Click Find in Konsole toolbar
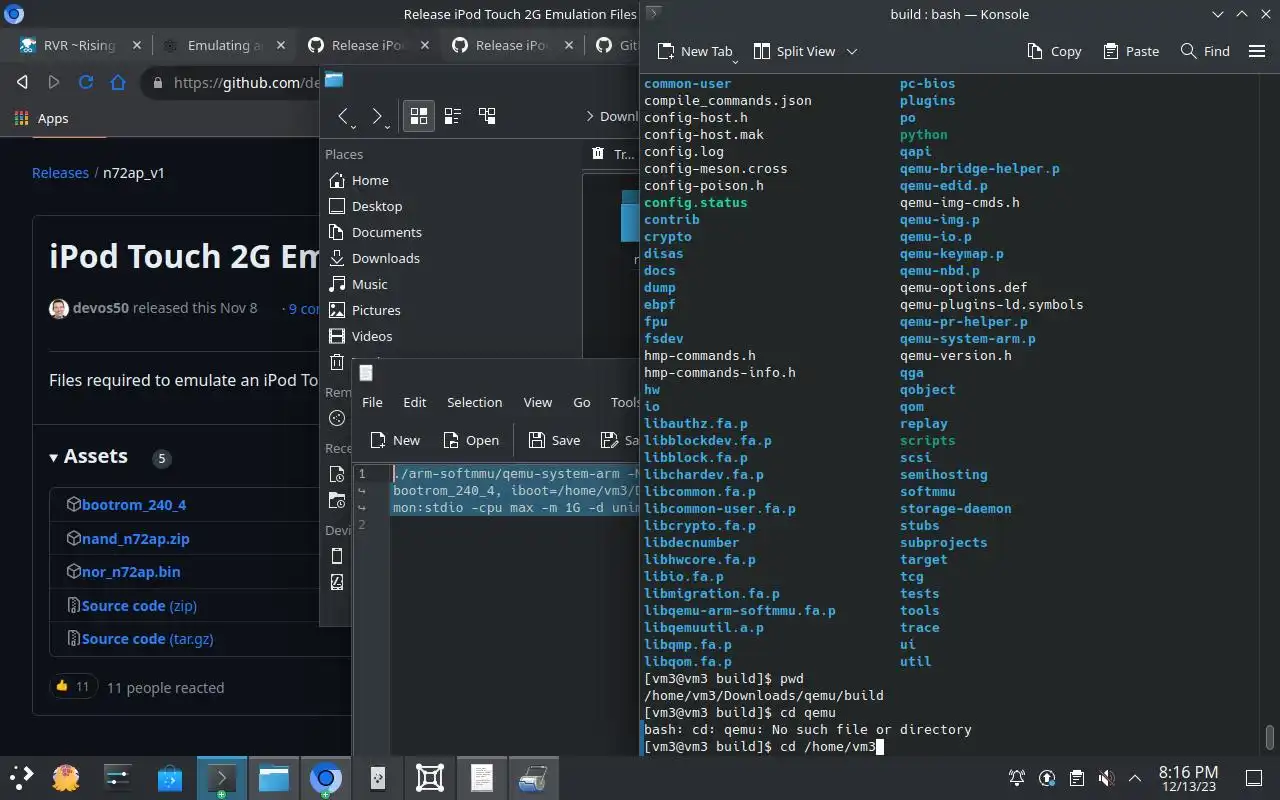The height and width of the screenshot is (800, 1280). [x=1205, y=51]
